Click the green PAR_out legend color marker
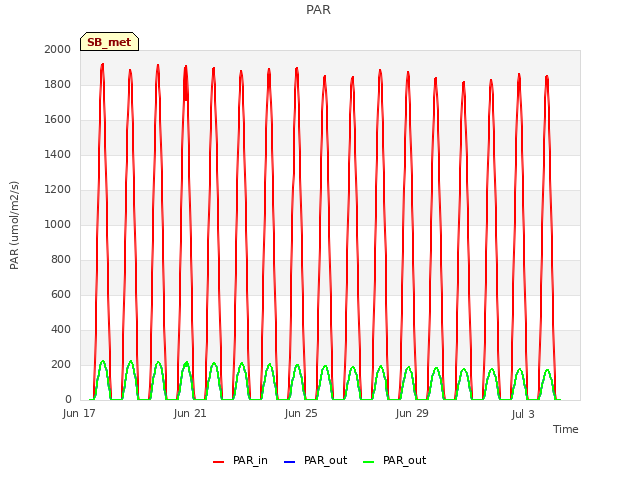 click(x=369, y=462)
